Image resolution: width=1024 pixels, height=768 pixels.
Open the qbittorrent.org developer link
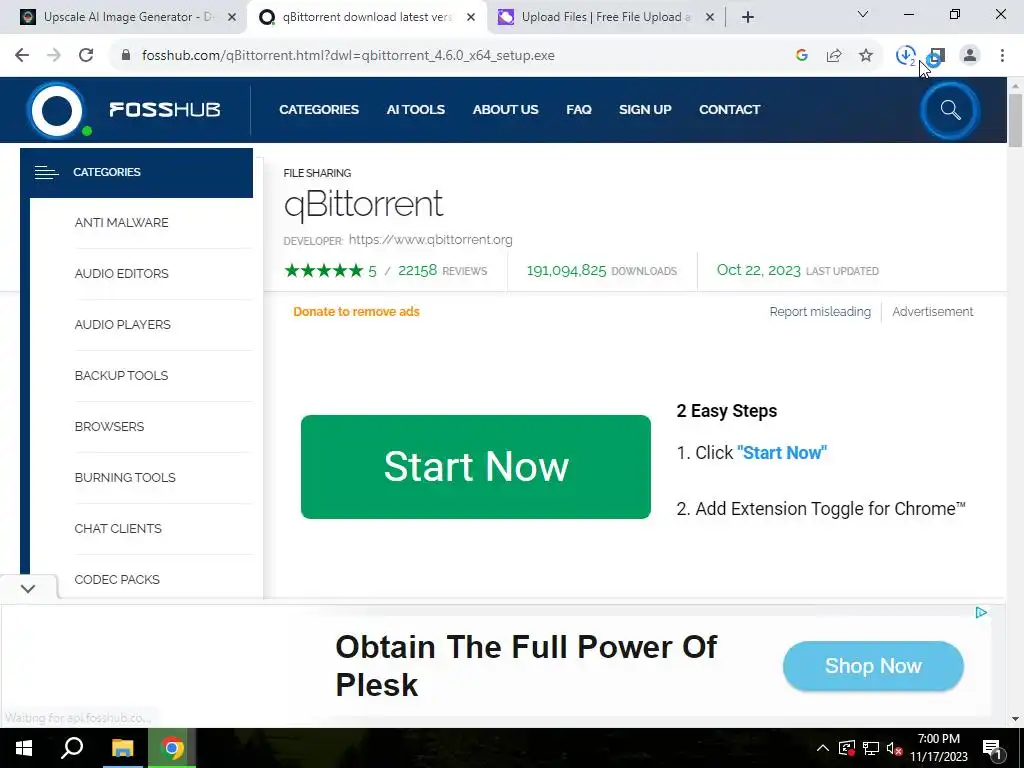[430, 240]
